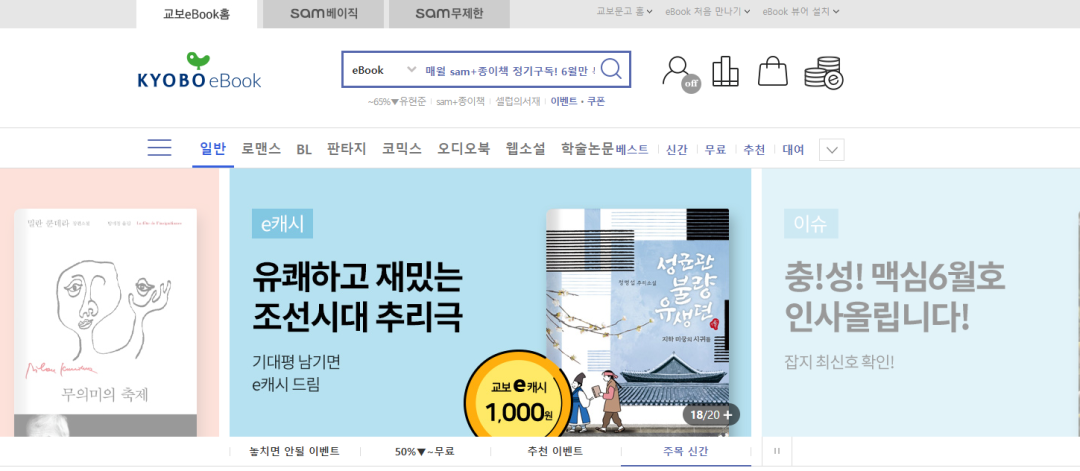Image resolution: width=1080 pixels, height=471 pixels.
Task: Open the user account login icon
Action: [680, 73]
